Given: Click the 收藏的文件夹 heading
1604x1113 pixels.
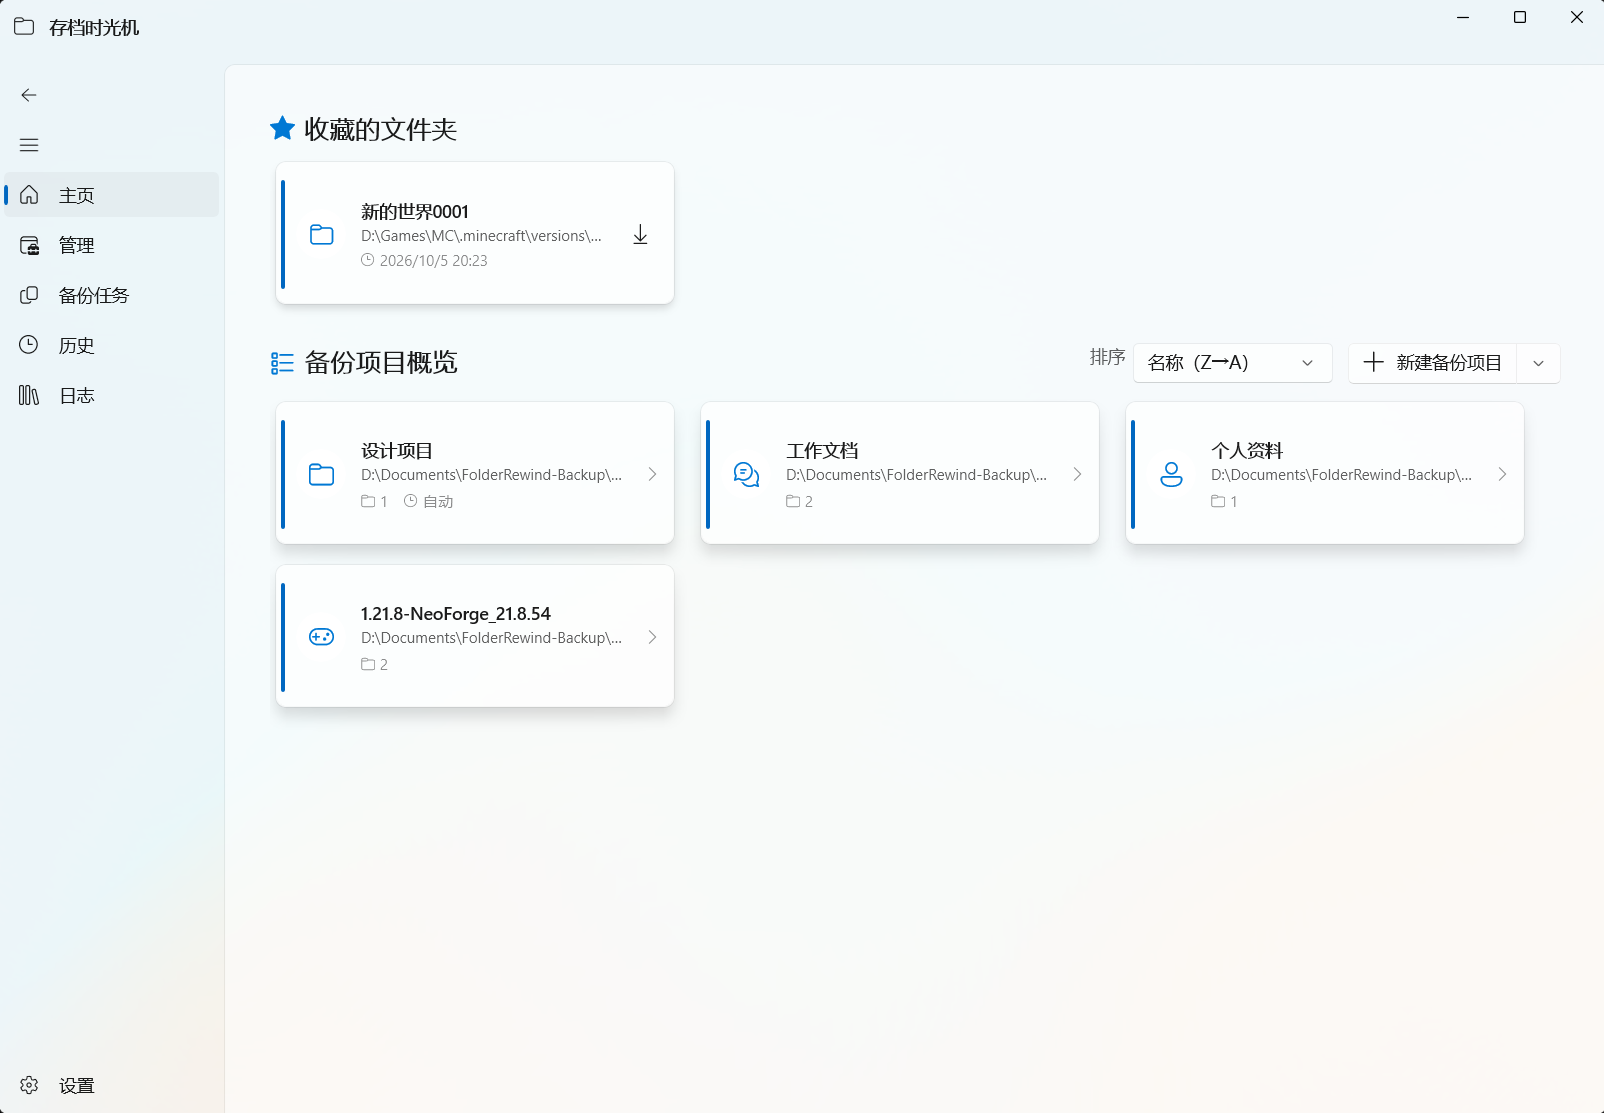Looking at the screenshot, I should coord(381,129).
